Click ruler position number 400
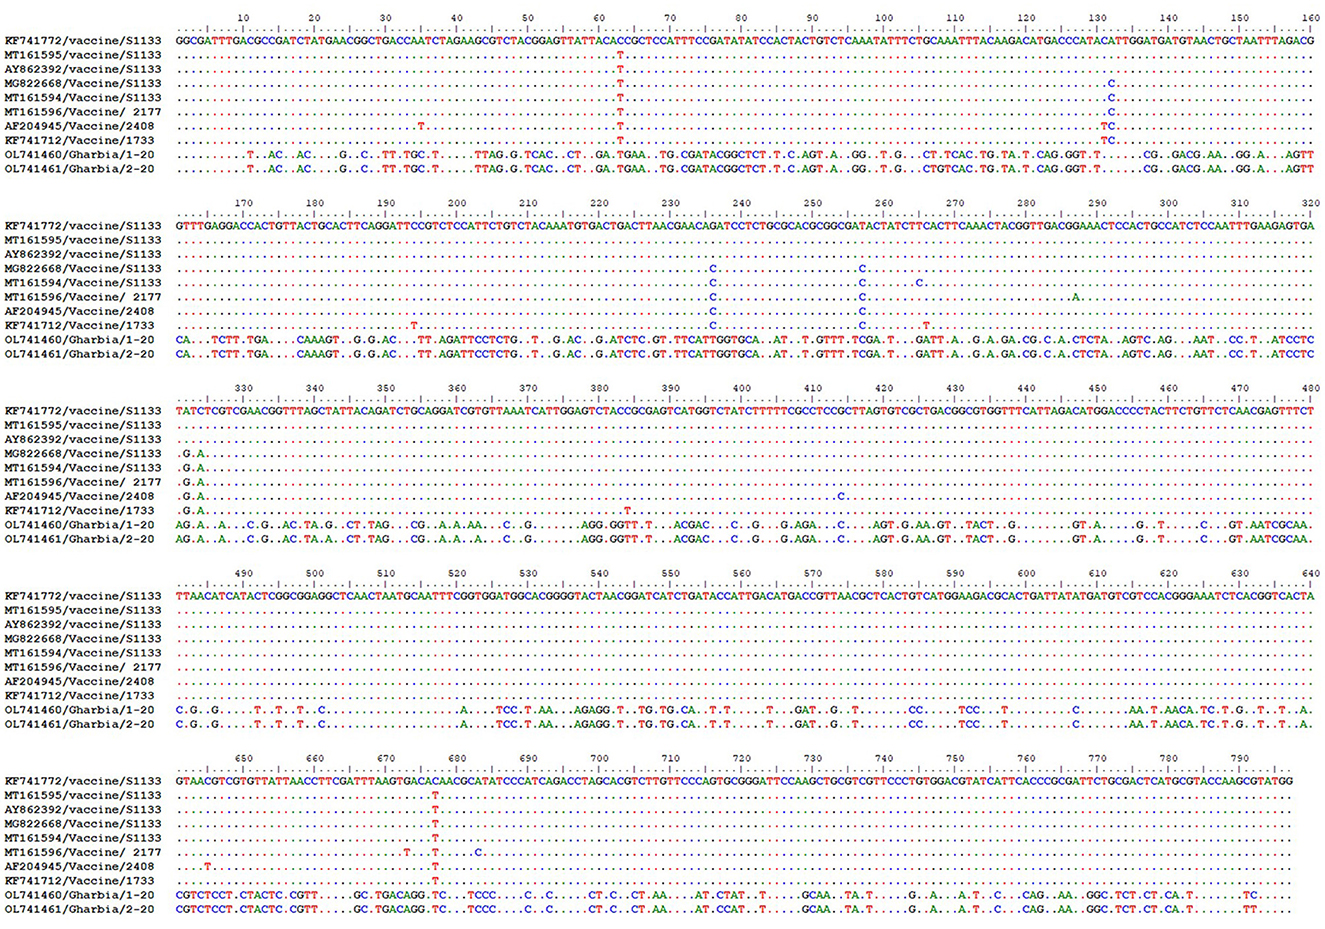The width and height of the screenshot is (1325, 929). 741,388
